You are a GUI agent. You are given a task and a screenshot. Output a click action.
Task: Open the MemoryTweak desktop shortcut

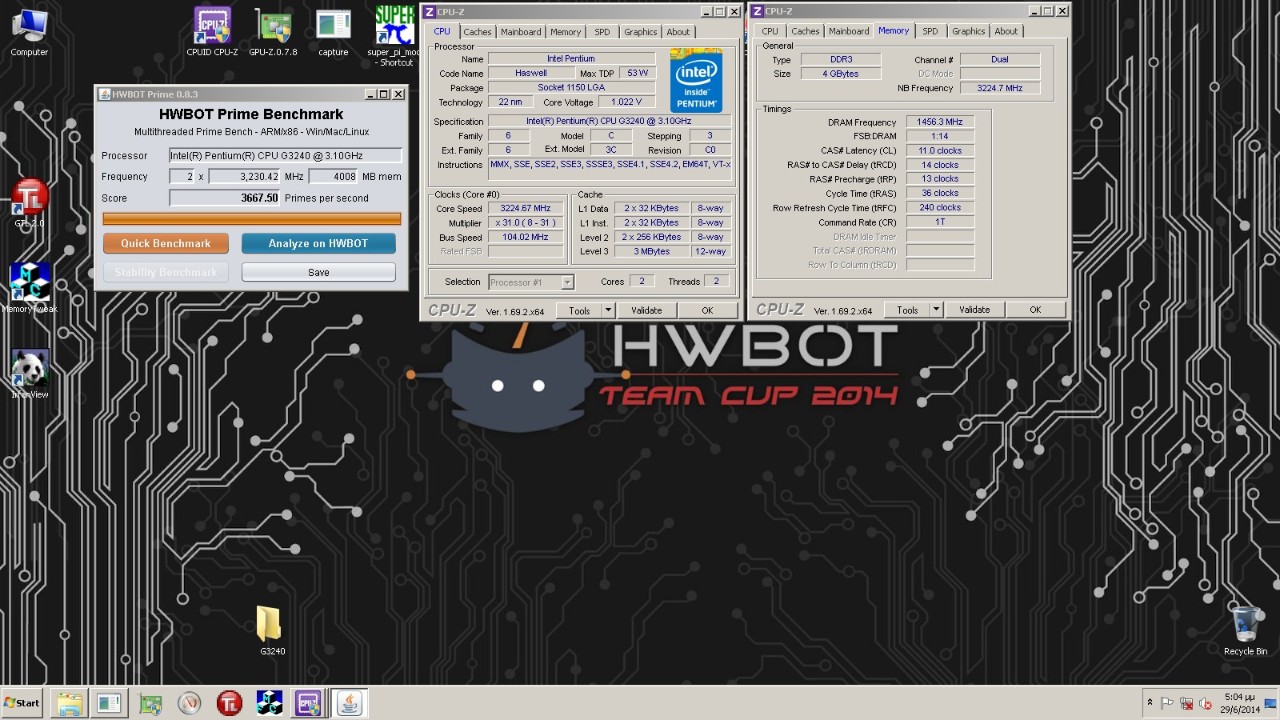tap(30, 288)
